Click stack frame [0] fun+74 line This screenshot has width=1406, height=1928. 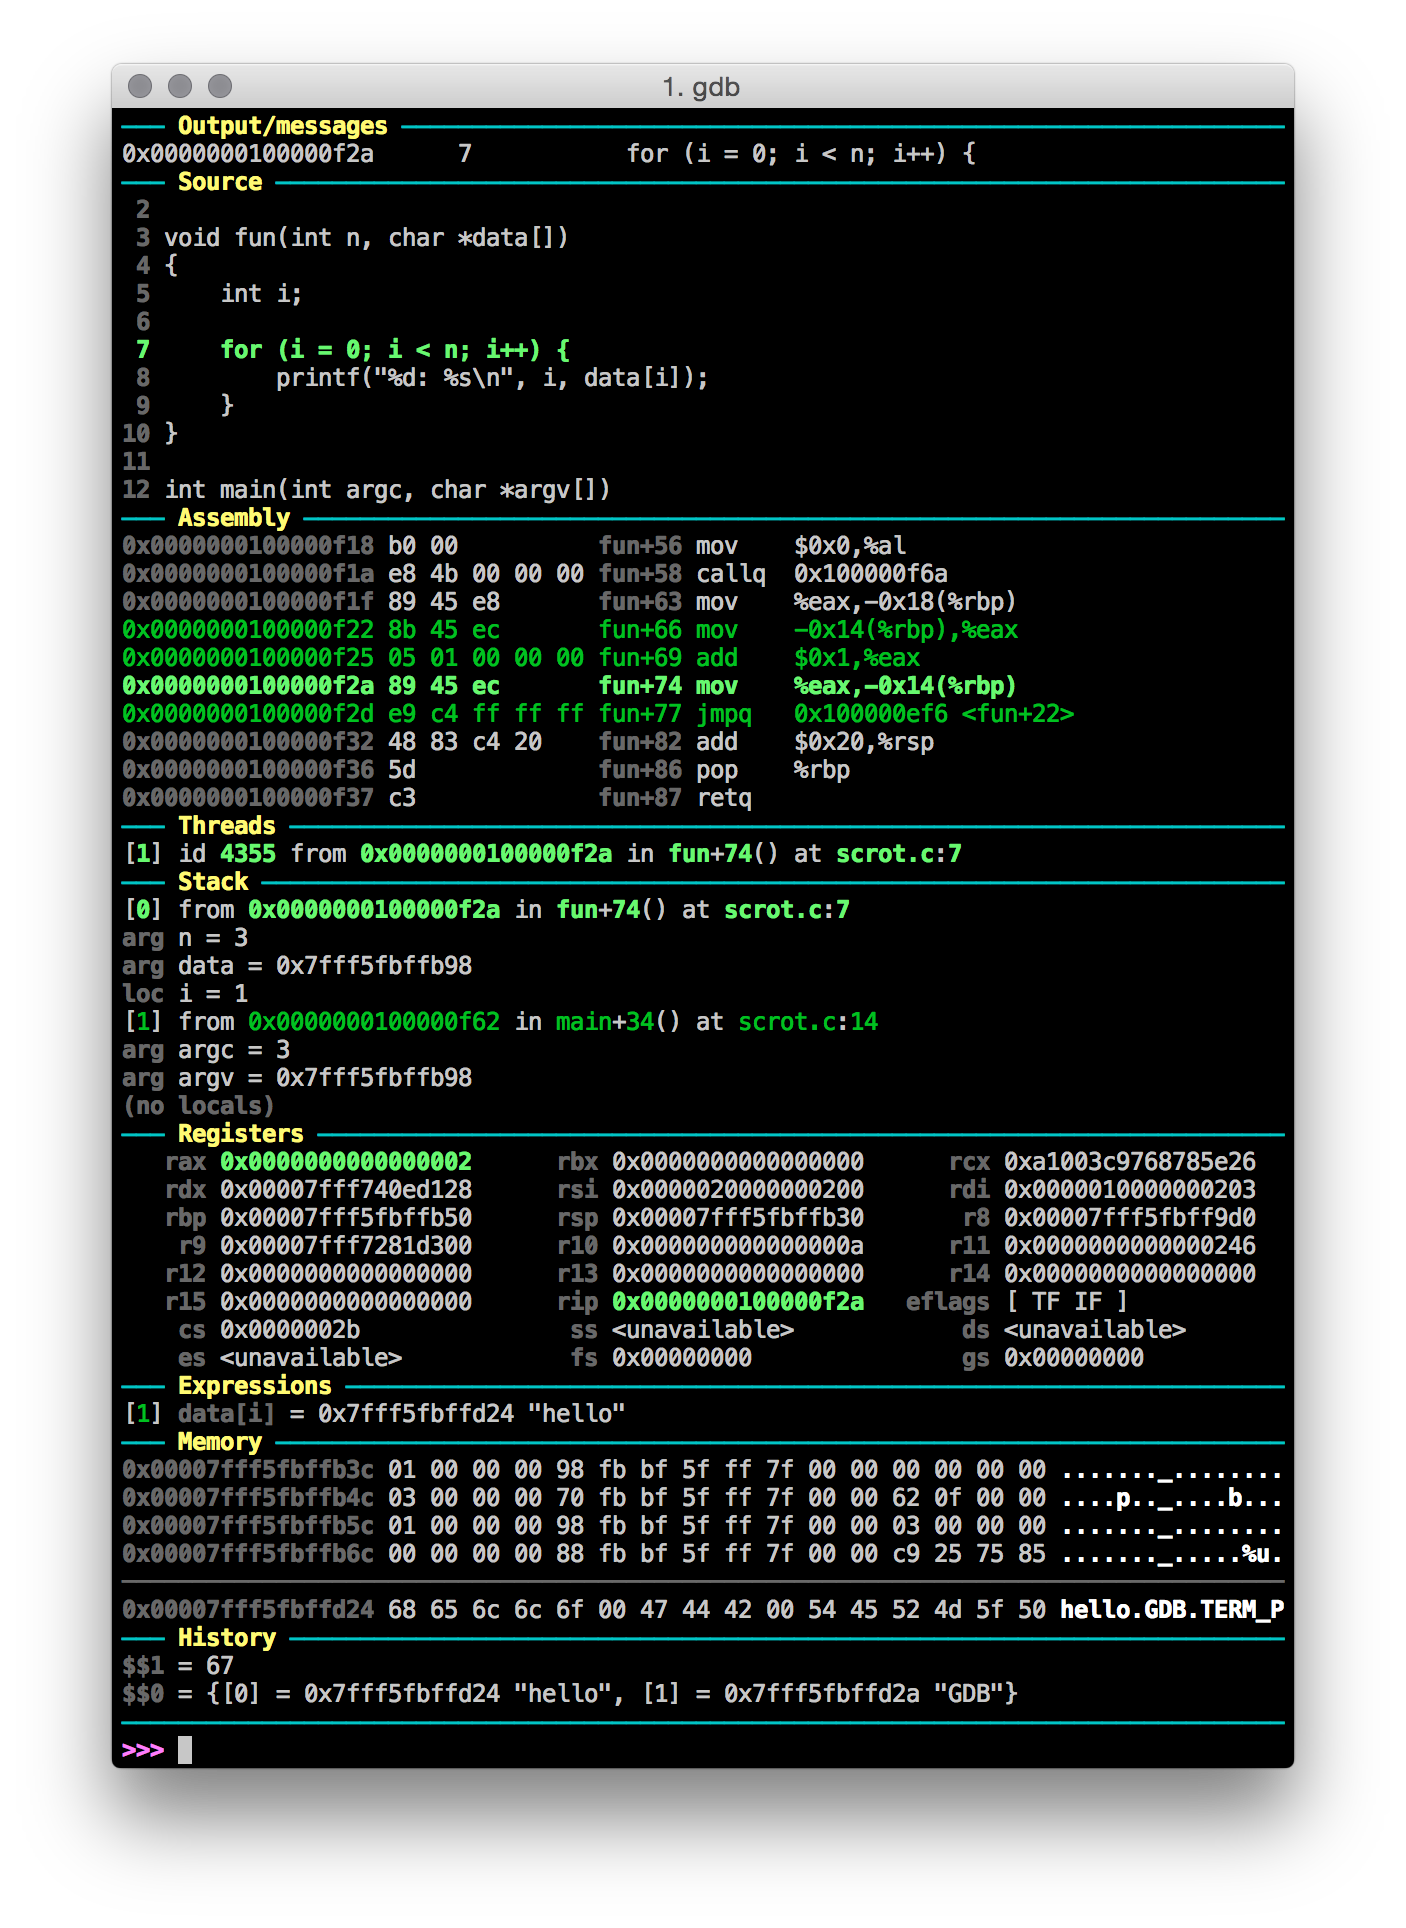pos(486,910)
